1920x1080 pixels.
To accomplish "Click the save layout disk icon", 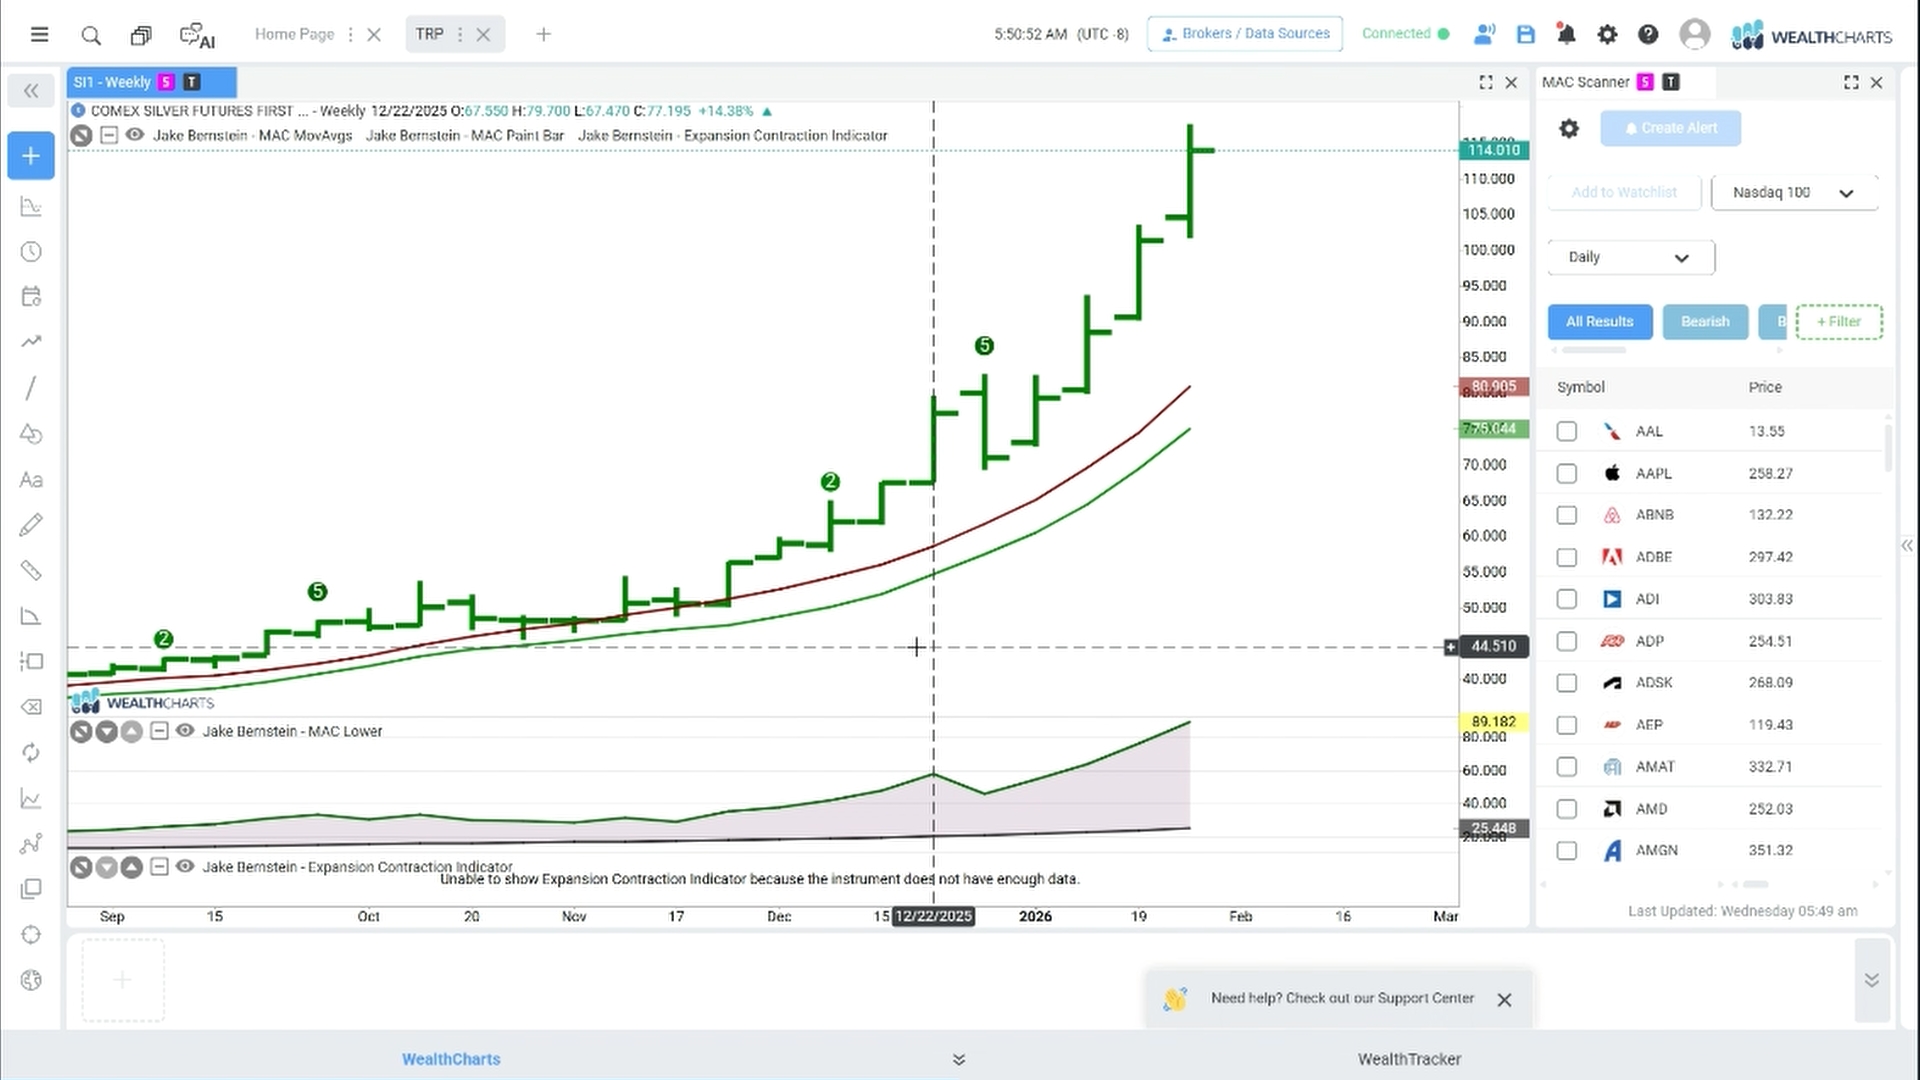I will point(1525,35).
